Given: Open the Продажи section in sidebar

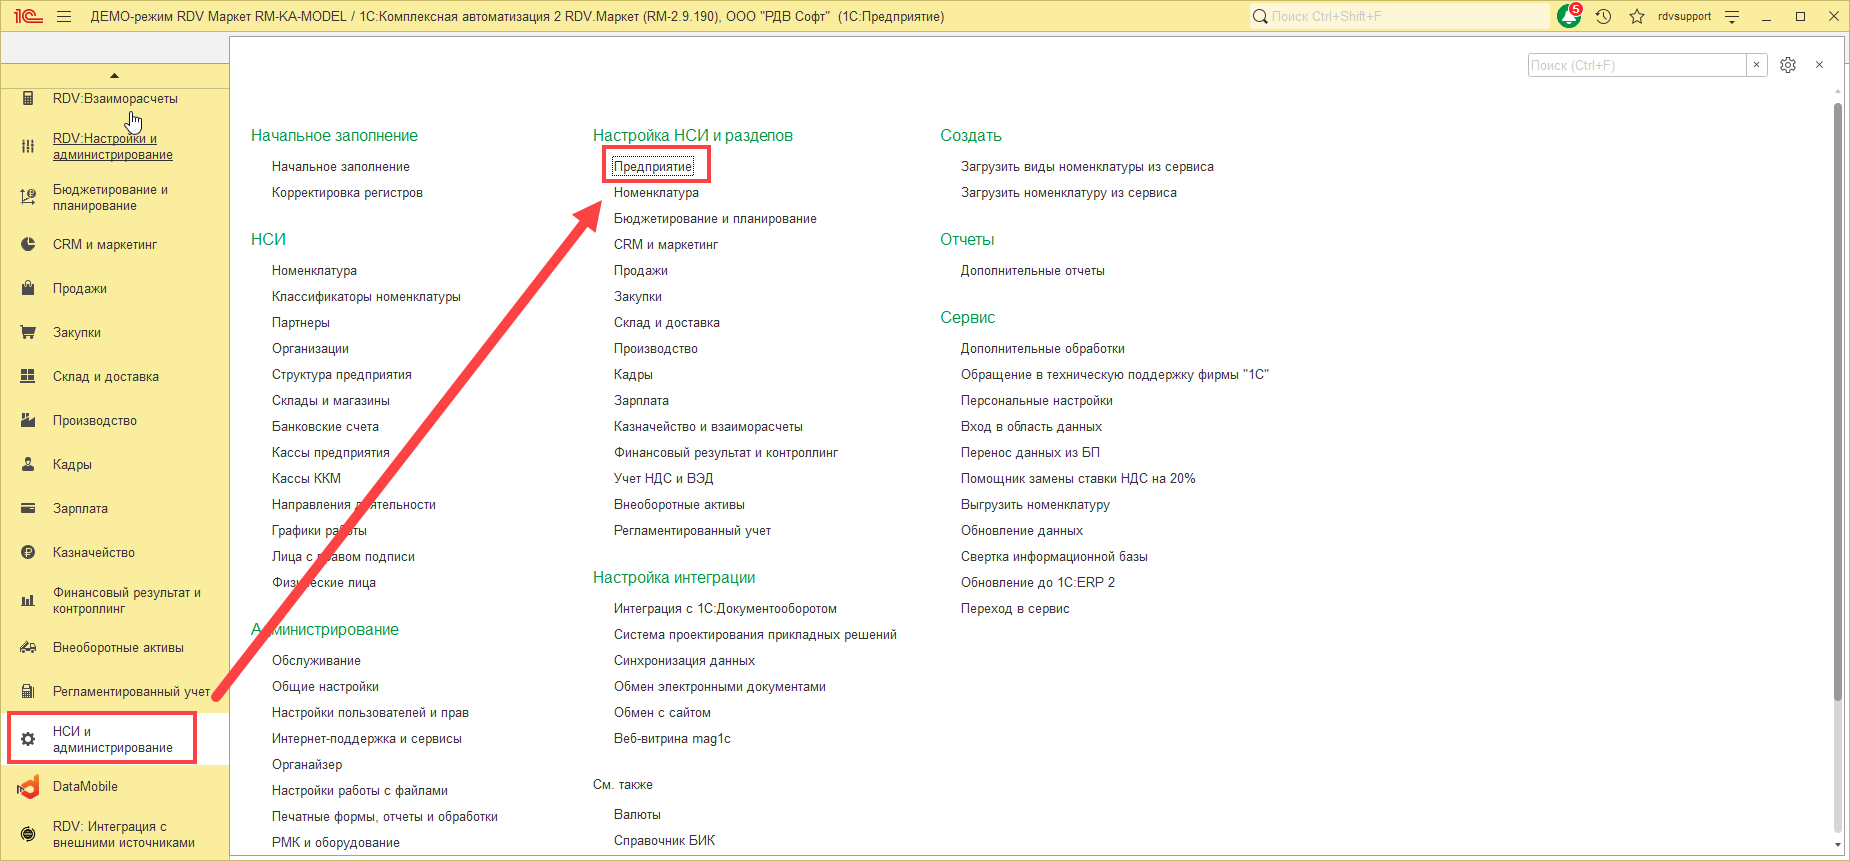Looking at the screenshot, I should point(80,288).
